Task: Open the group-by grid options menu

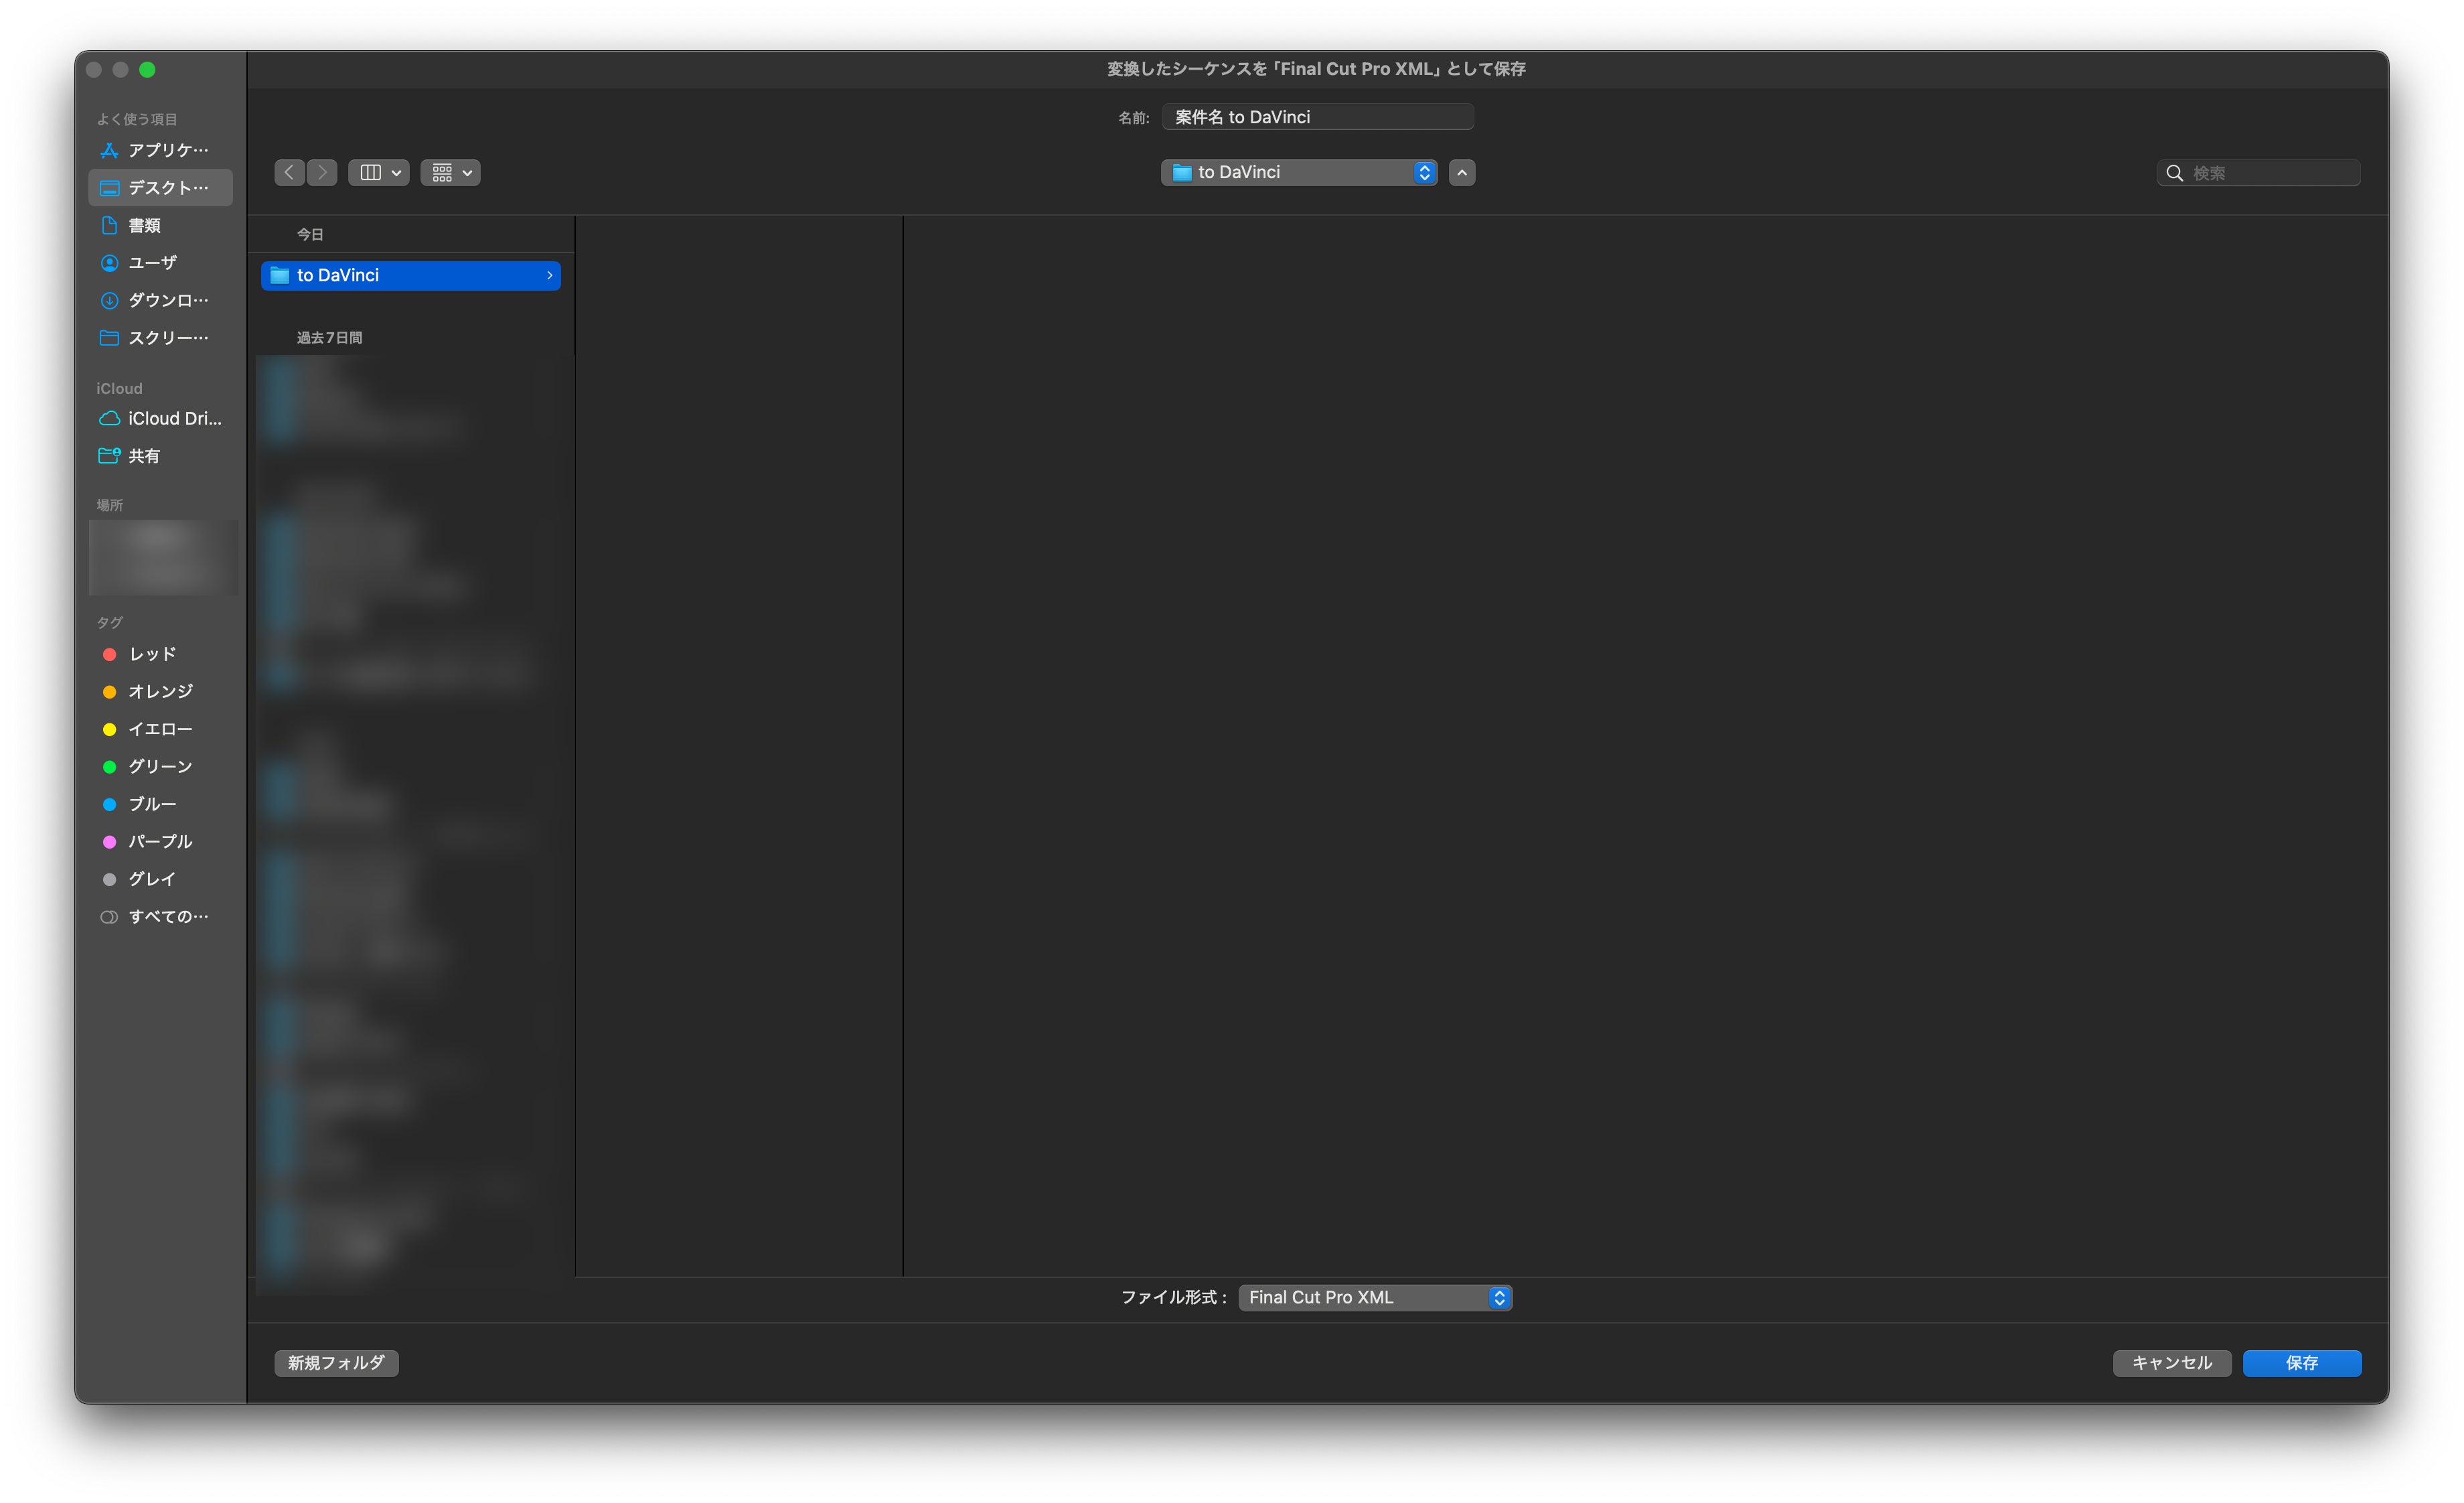Action: (450, 173)
